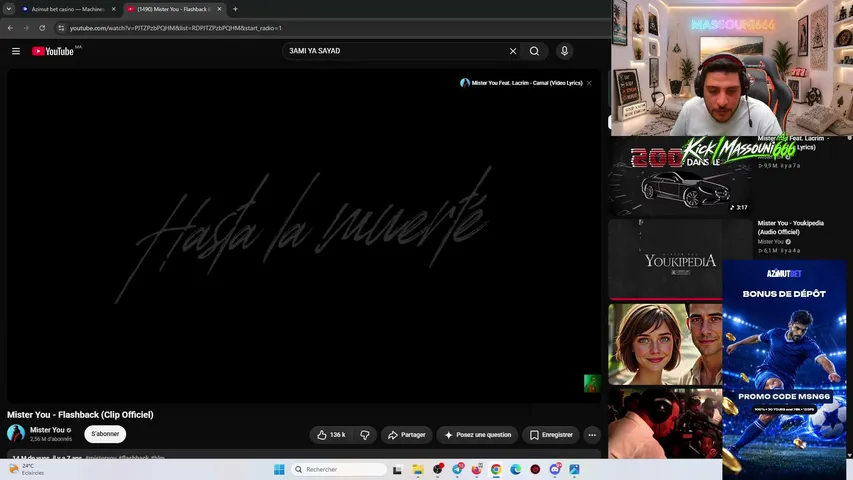Open Firefox from the taskbar
Screen dimensions: 853x480
pyautogui.click(x=477, y=469)
